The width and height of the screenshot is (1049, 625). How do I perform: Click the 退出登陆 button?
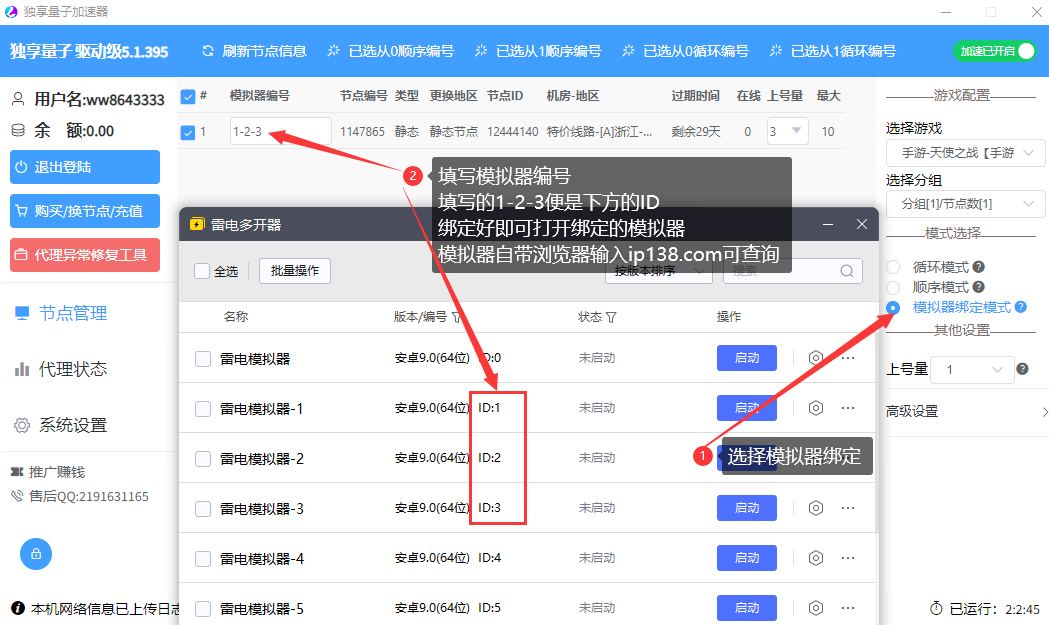click(85, 167)
